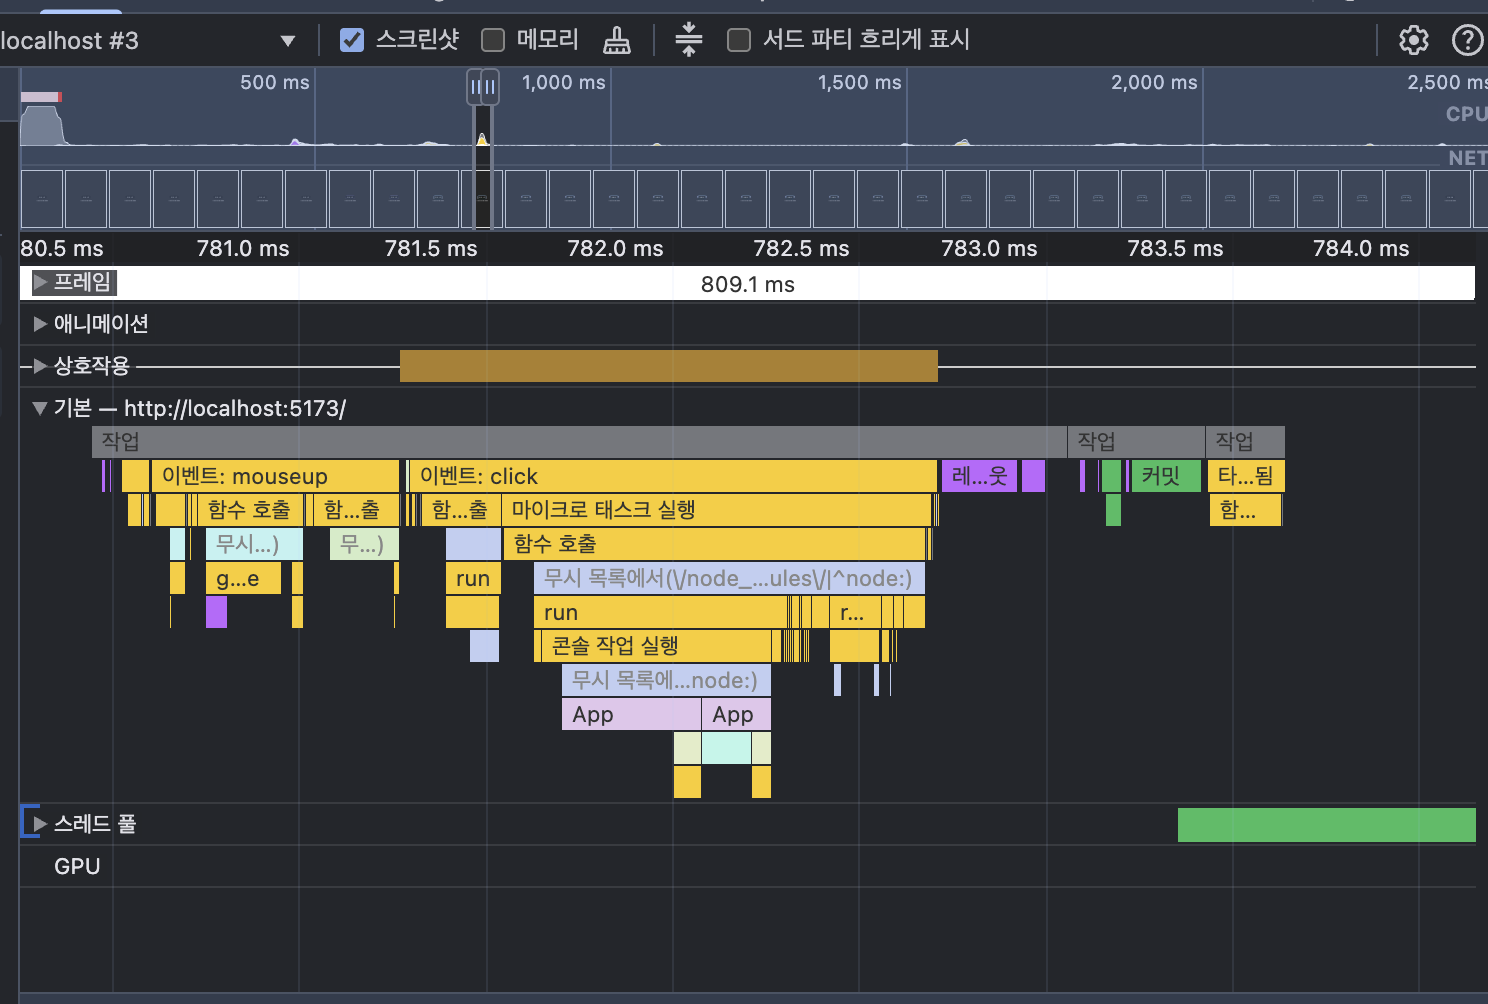The width and height of the screenshot is (1488, 1004).
Task: Expand the 스레드 풀 track
Action: (41, 824)
